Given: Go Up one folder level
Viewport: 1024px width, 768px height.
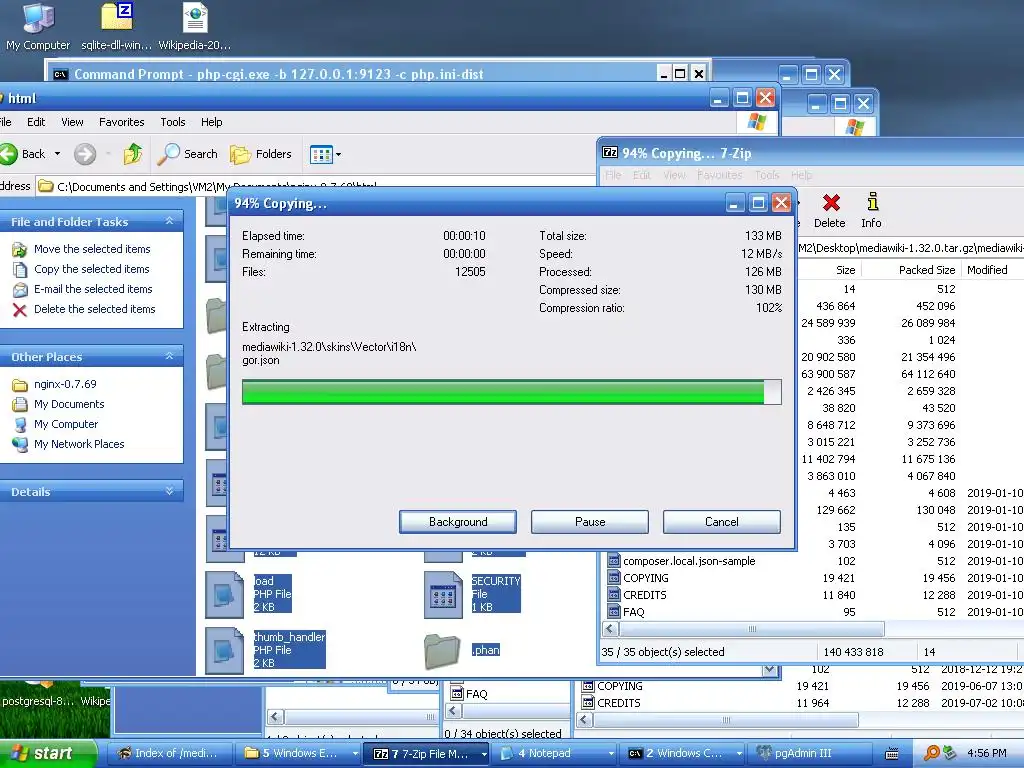Looking at the screenshot, I should tap(133, 154).
